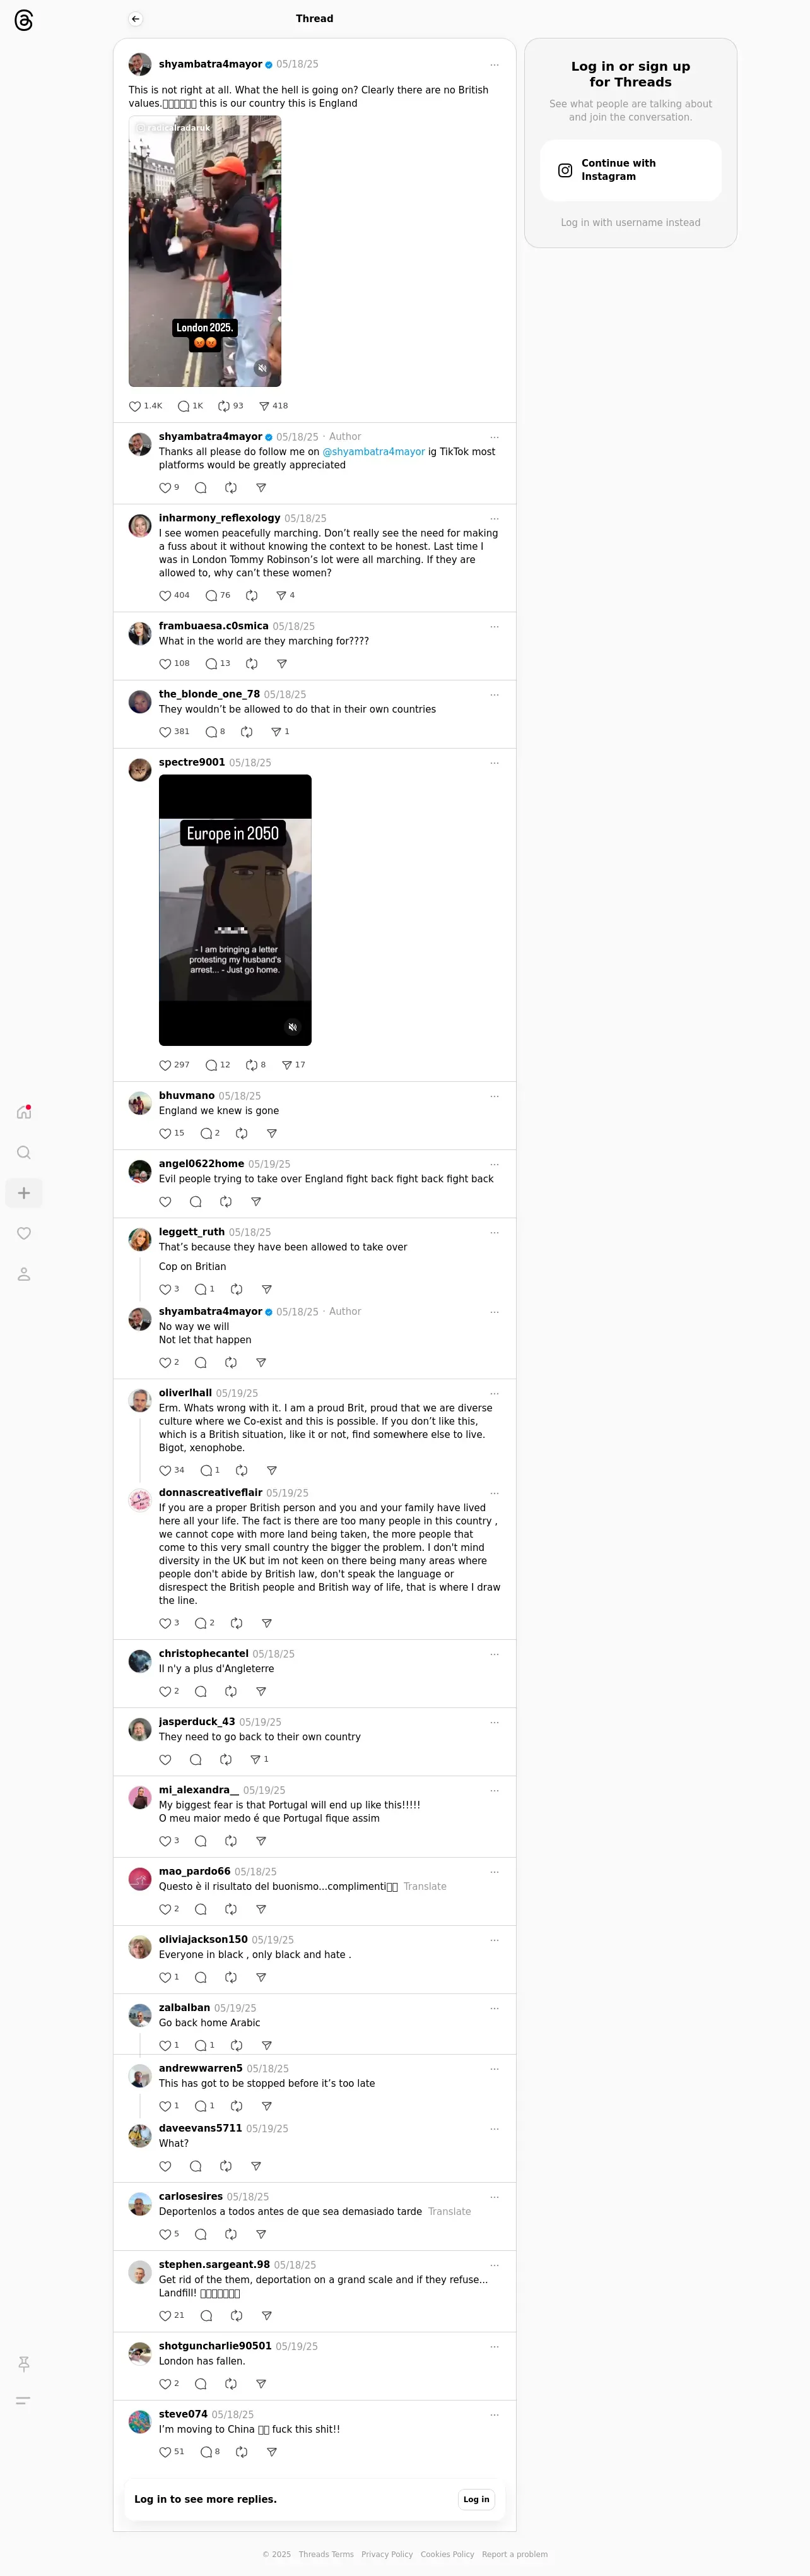Open the more menu icon at sidebar bottom
Viewport: 810px width, 2576px height.
pyautogui.click(x=24, y=2400)
